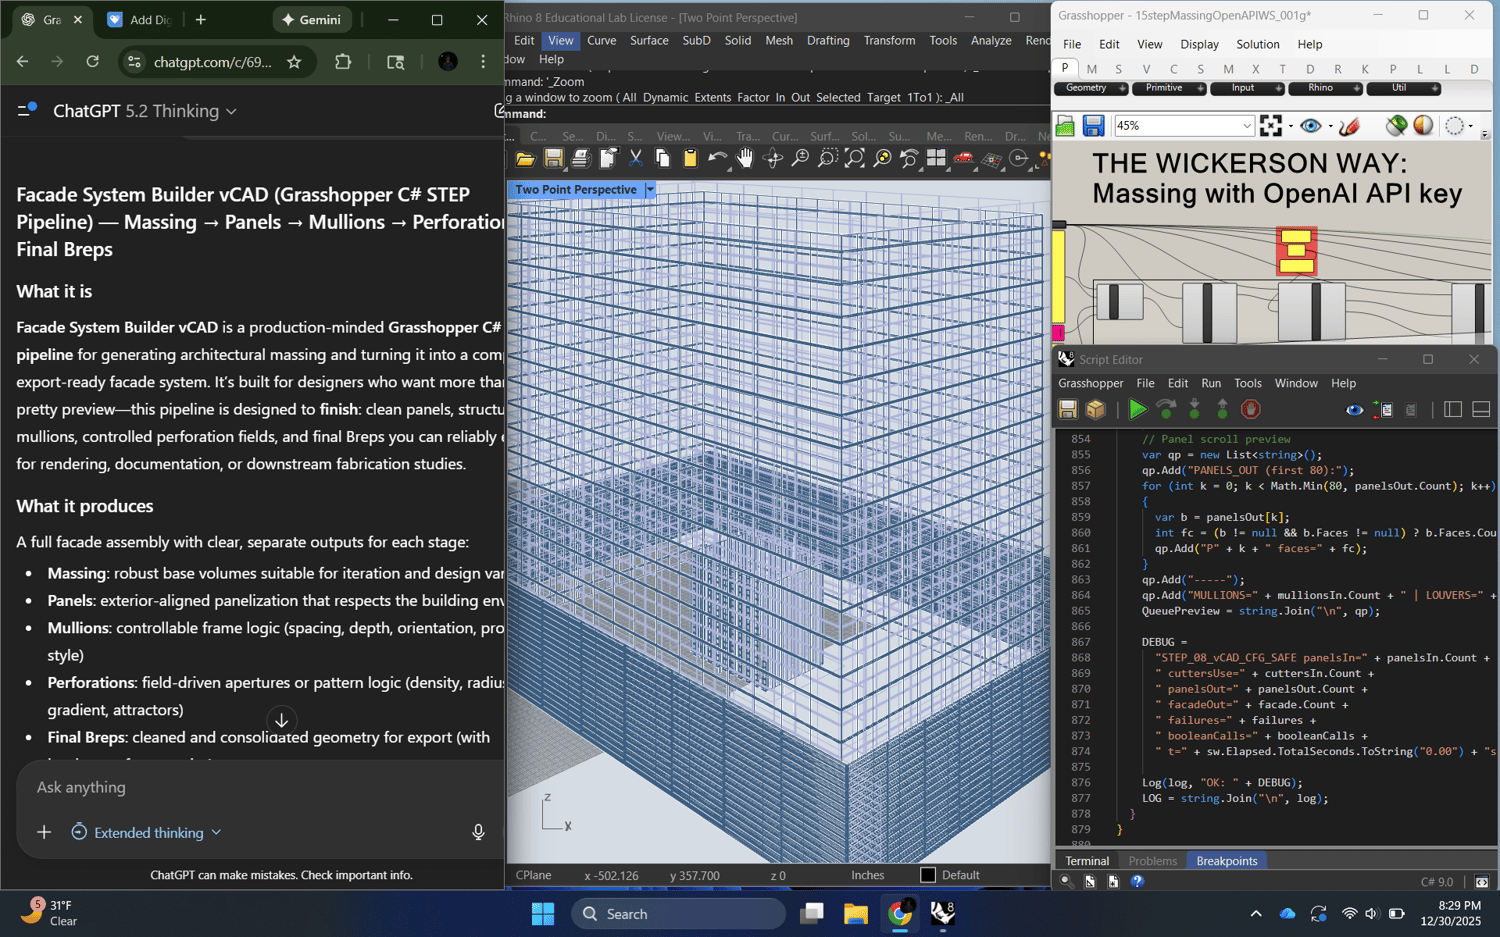Open the 45% zoom level dropdown
The height and width of the screenshot is (937, 1500).
(x=1246, y=126)
